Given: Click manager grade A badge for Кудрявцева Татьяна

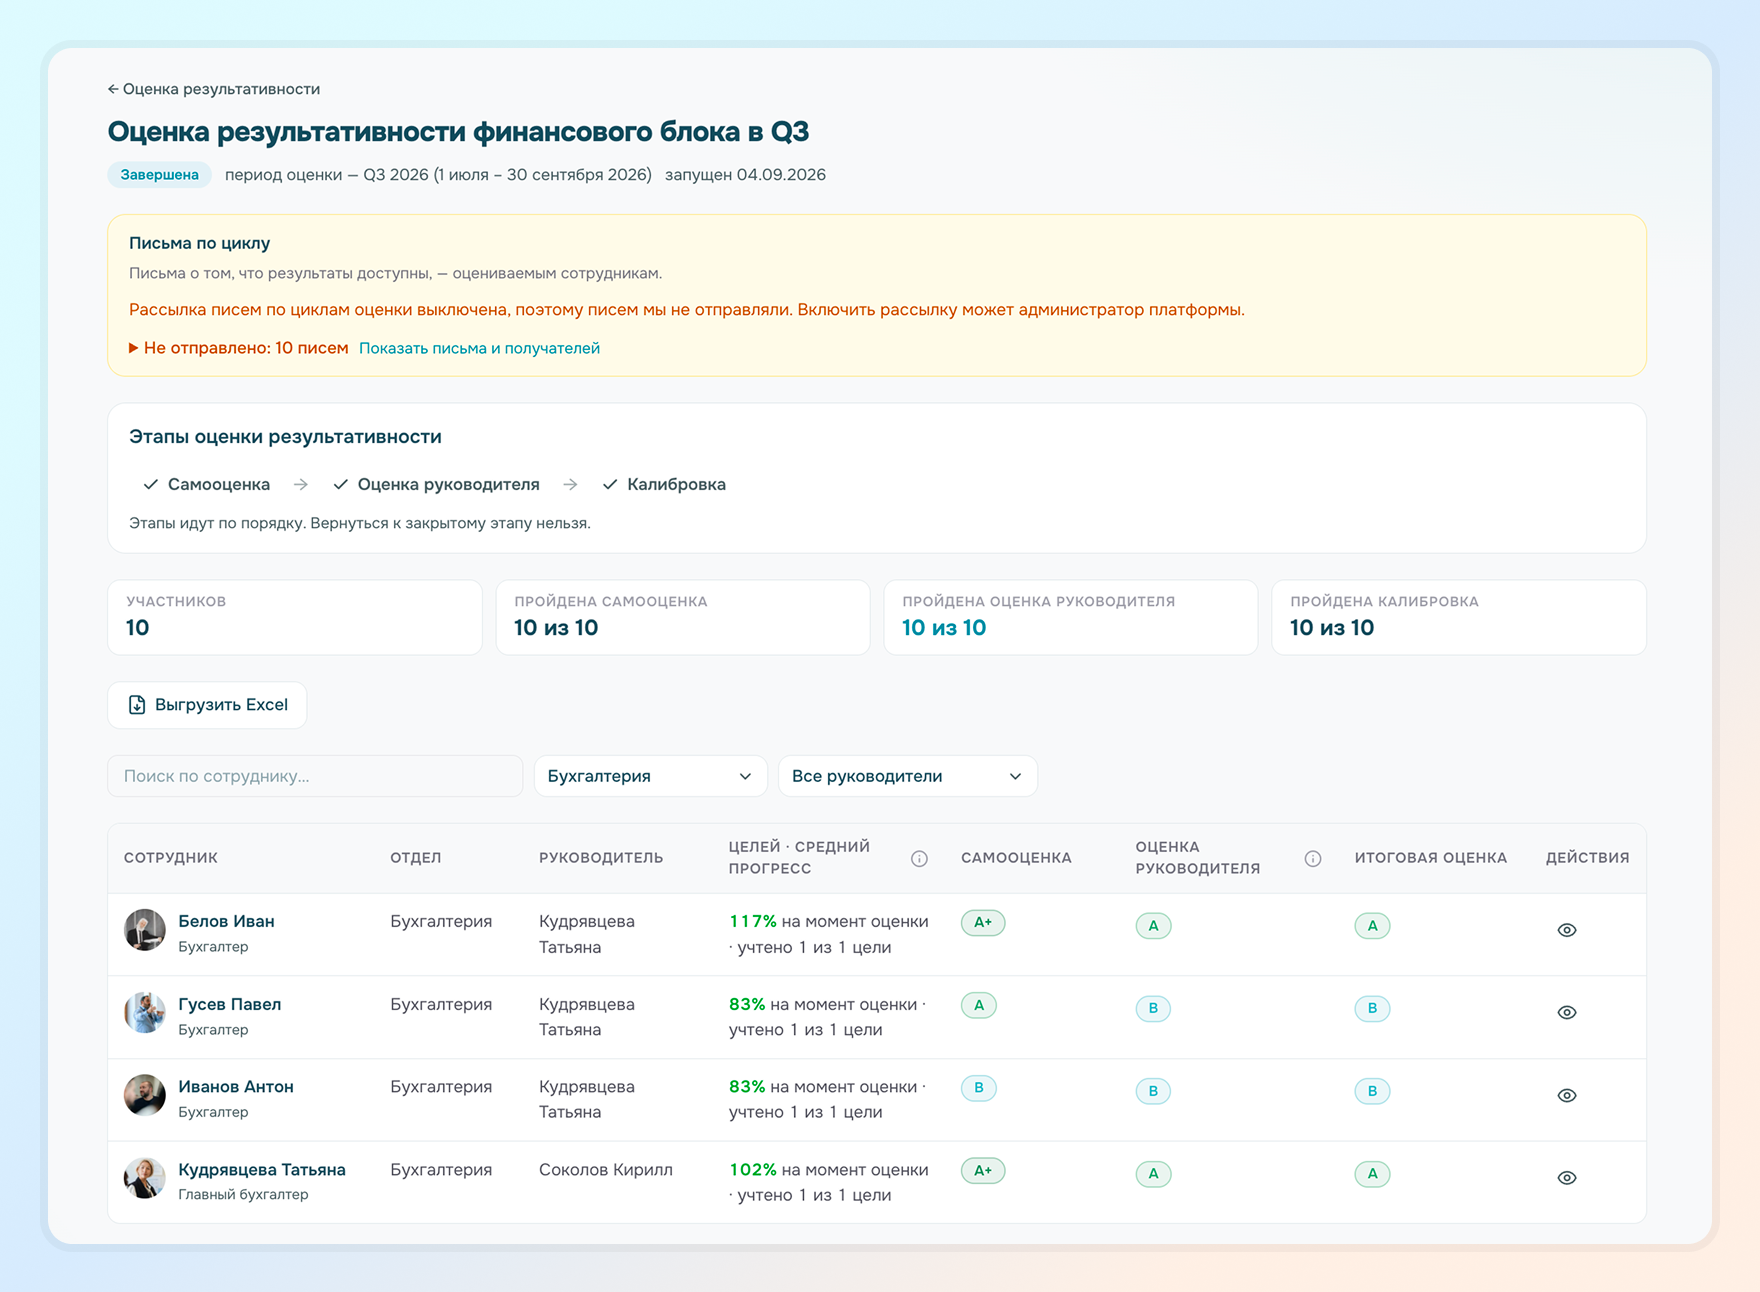Looking at the screenshot, I should tap(1153, 1174).
